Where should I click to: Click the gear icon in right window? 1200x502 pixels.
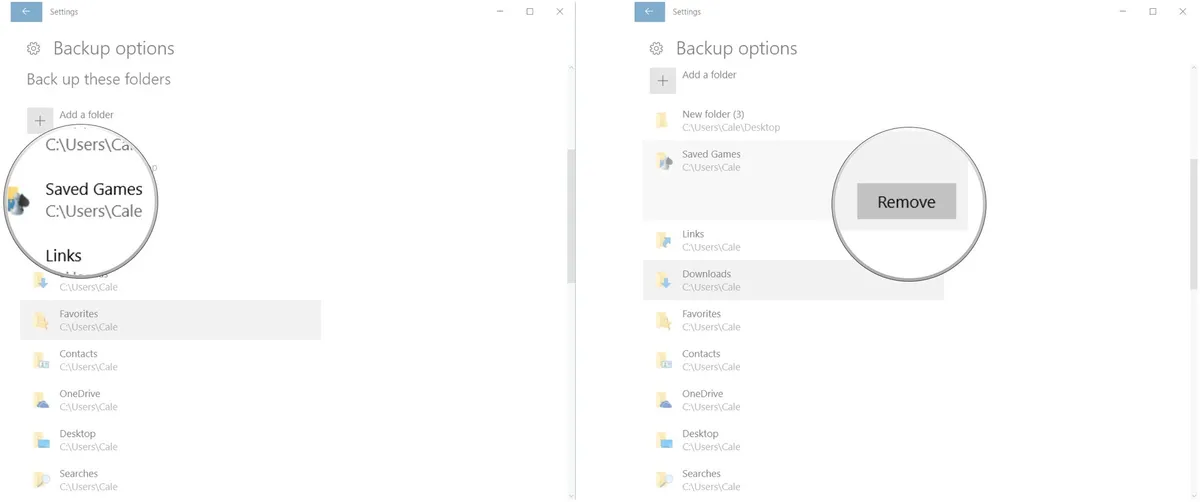656,49
